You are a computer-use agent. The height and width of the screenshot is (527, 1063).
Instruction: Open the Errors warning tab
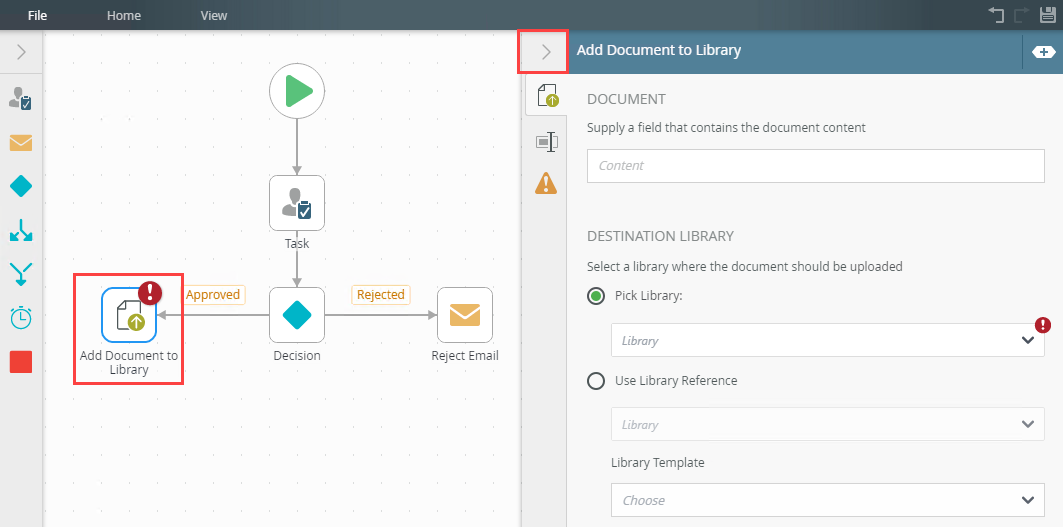click(546, 183)
